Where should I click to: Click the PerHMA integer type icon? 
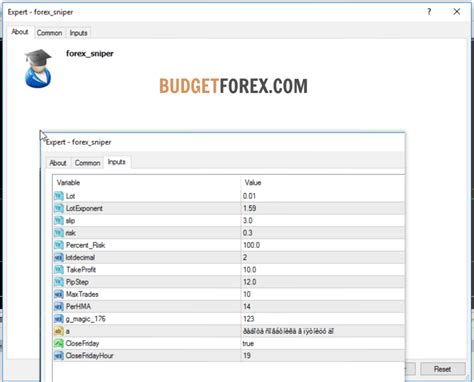click(59, 306)
